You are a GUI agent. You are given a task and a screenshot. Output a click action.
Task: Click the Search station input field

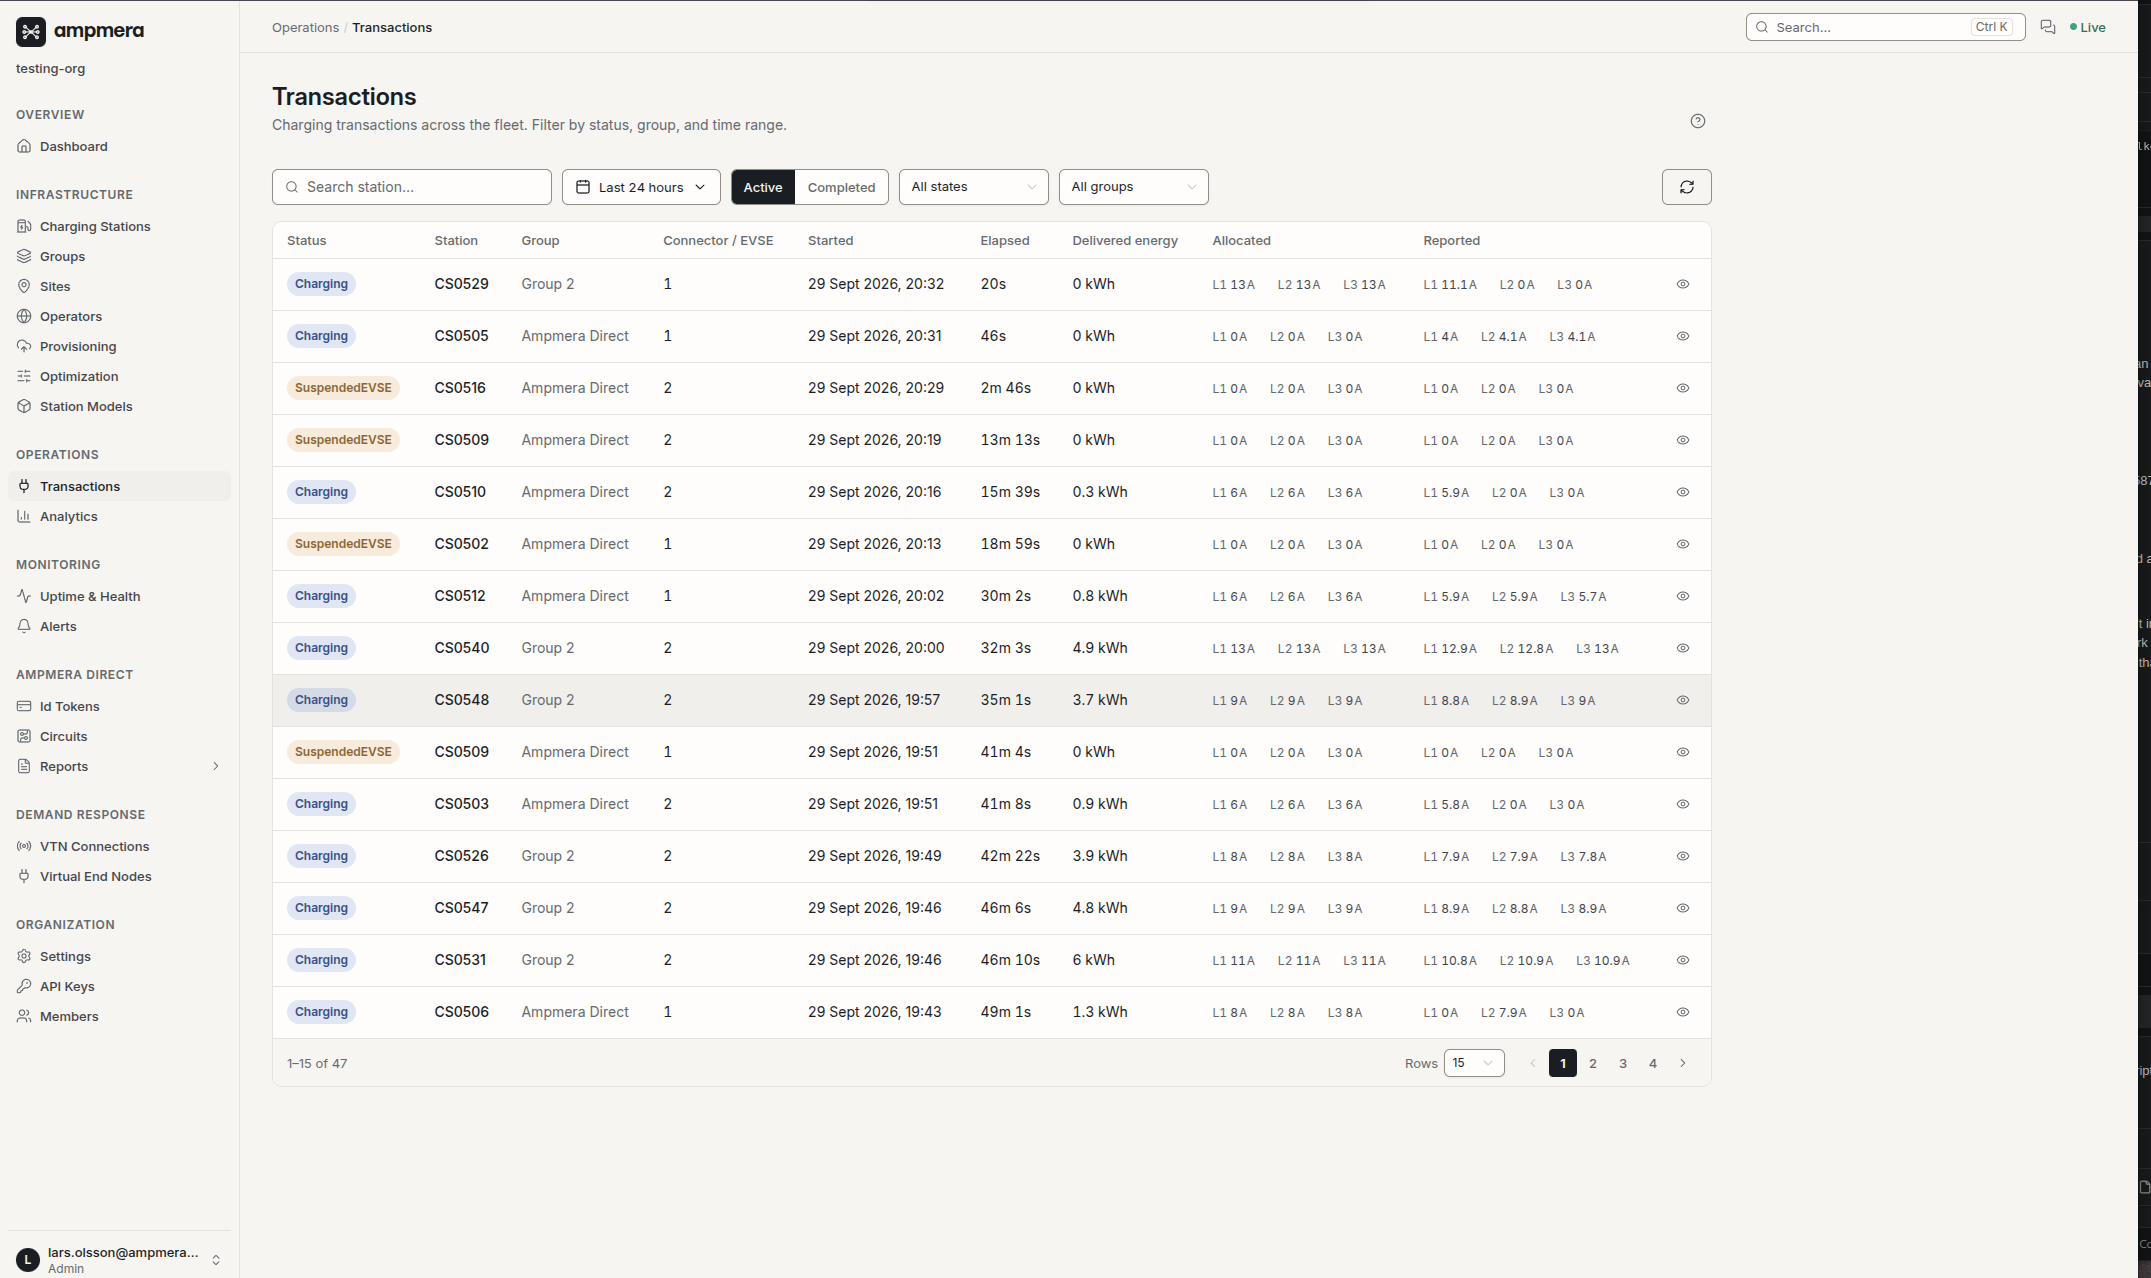412,187
